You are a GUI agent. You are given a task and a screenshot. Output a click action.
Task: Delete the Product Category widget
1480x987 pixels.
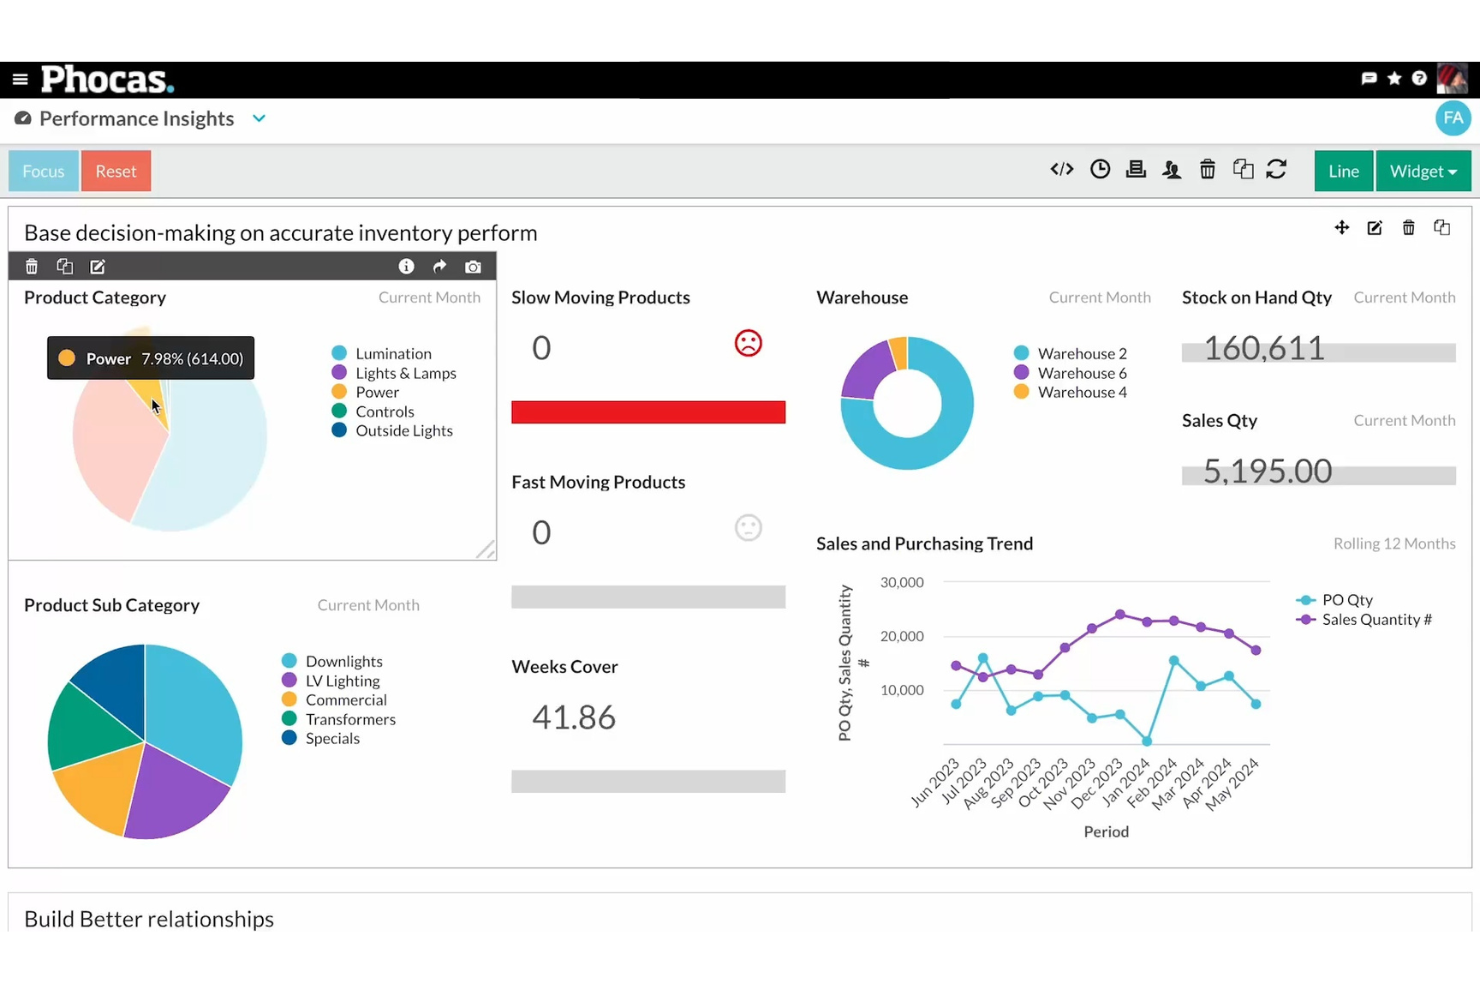pos(31,266)
